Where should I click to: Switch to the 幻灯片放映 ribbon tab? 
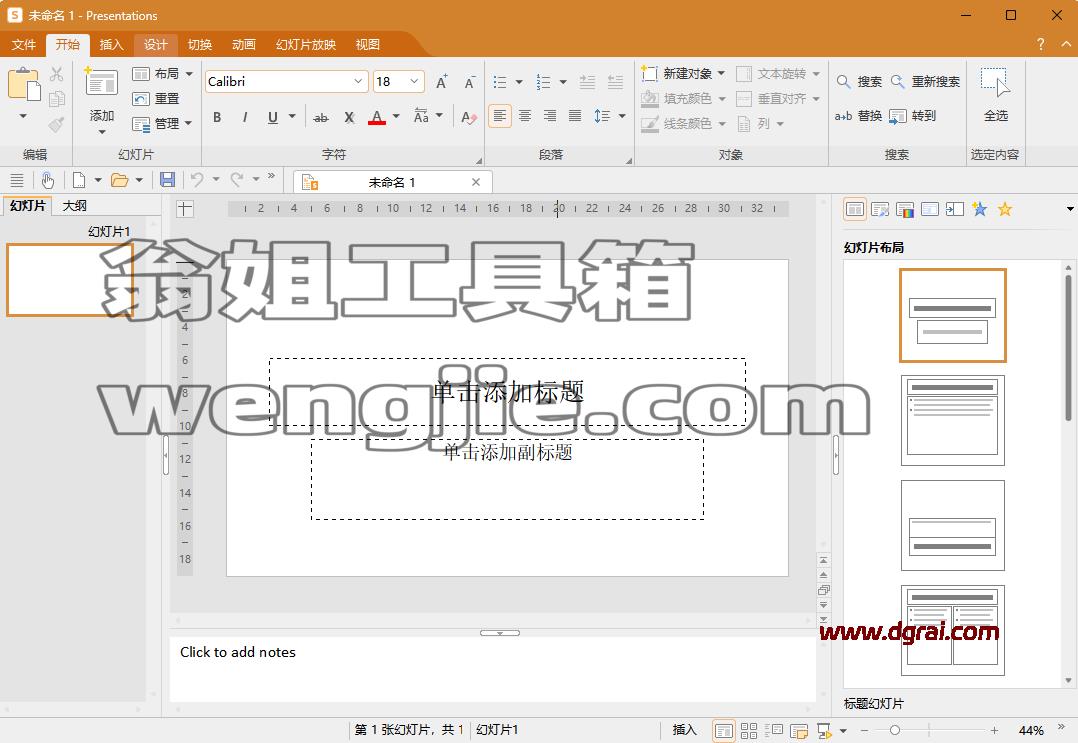tap(306, 45)
